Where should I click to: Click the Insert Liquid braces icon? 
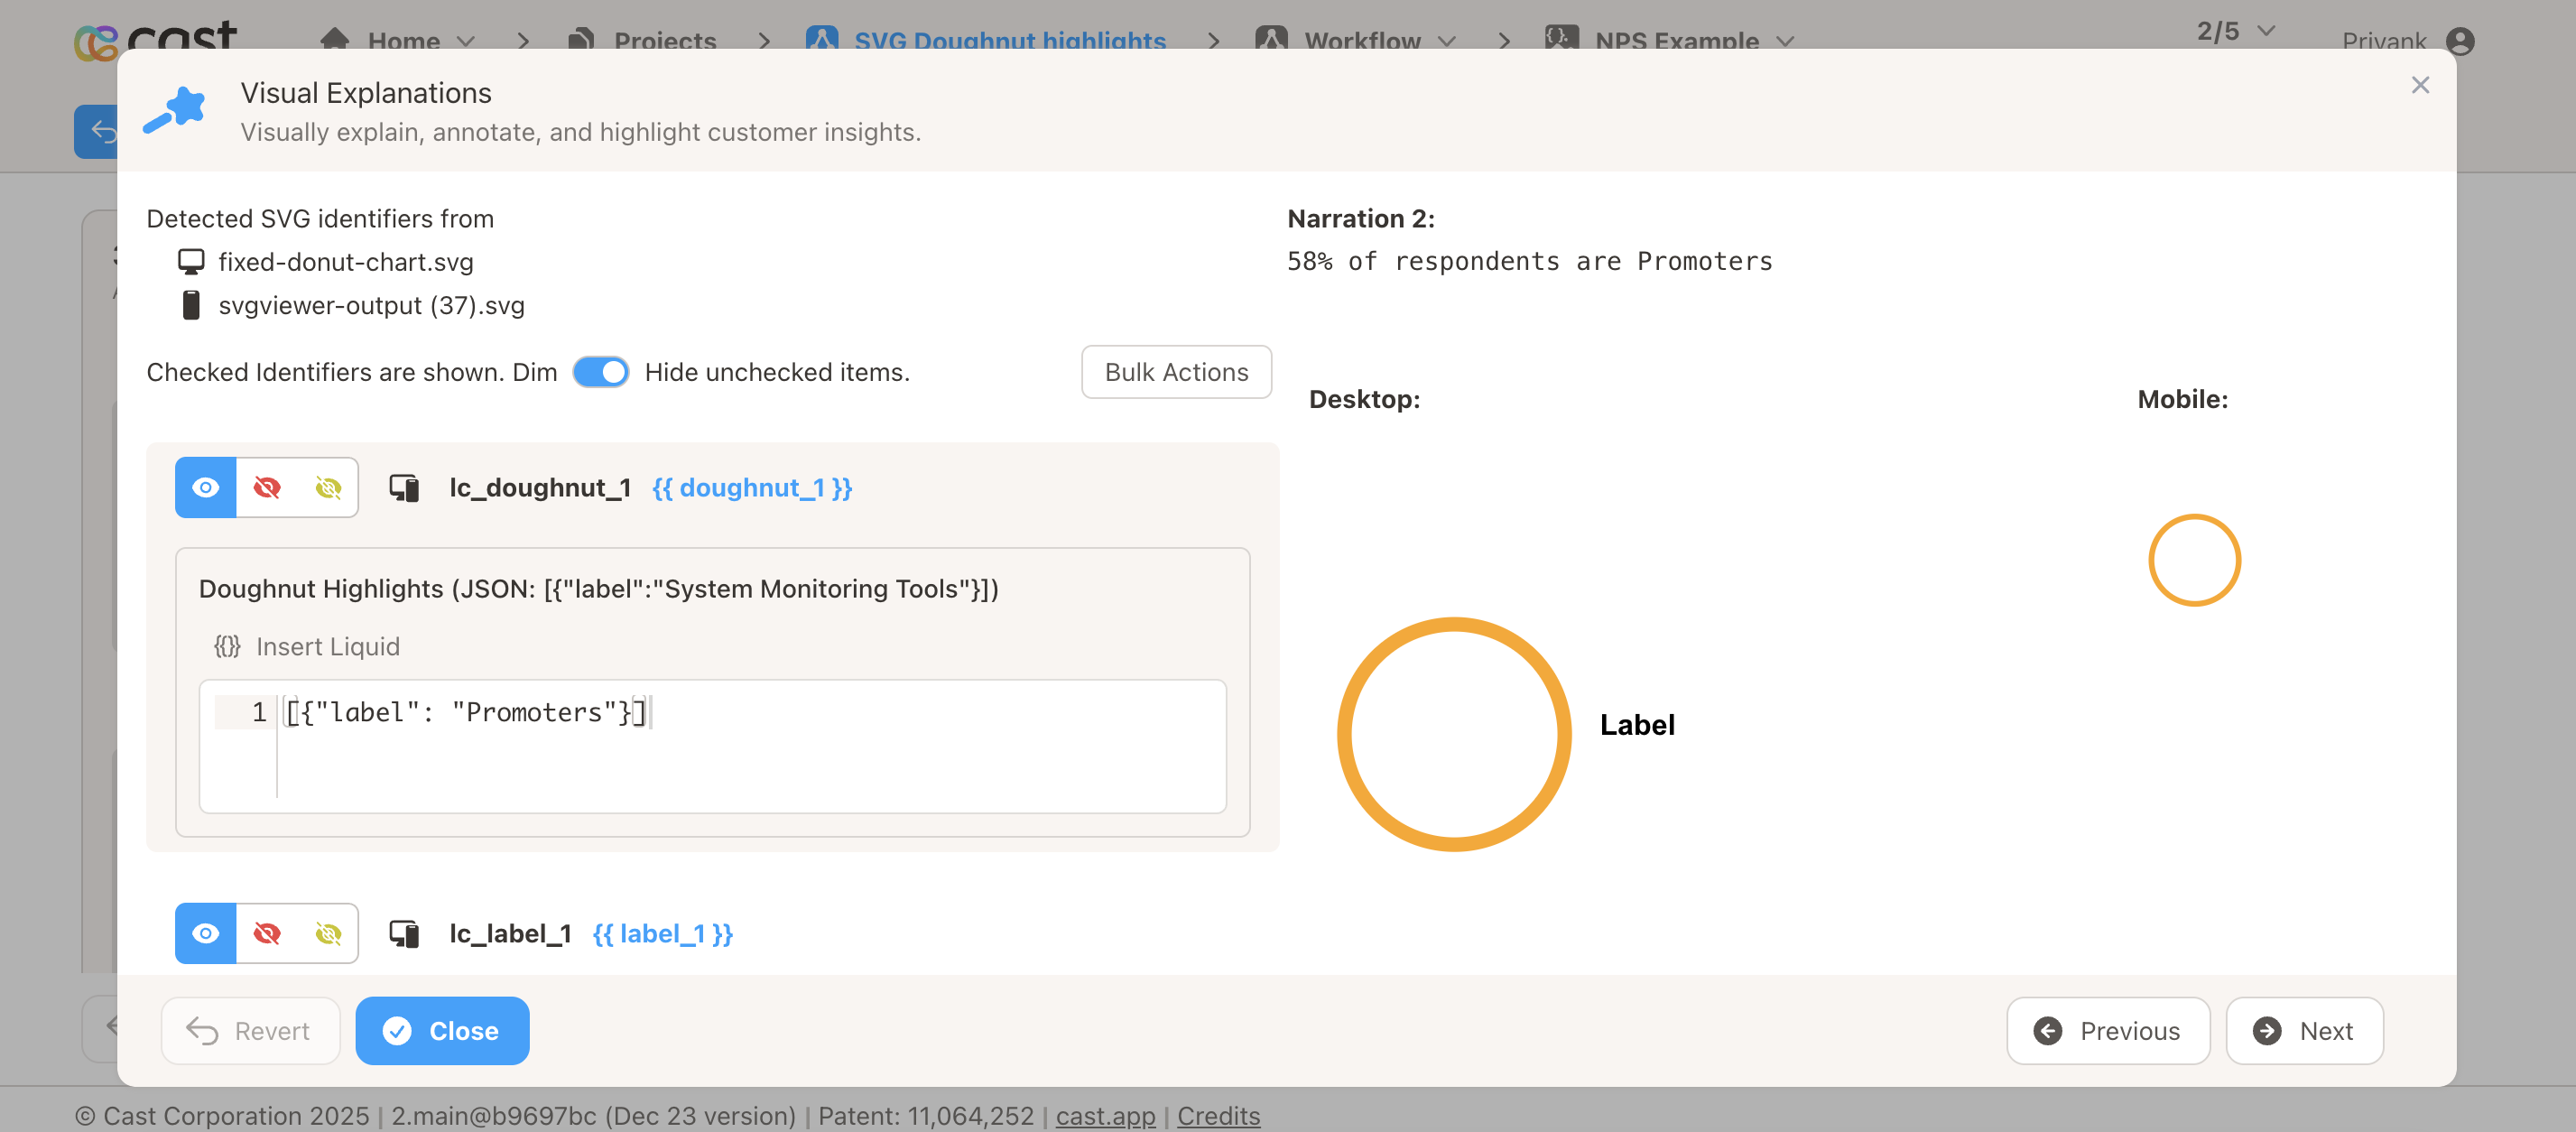[227, 646]
